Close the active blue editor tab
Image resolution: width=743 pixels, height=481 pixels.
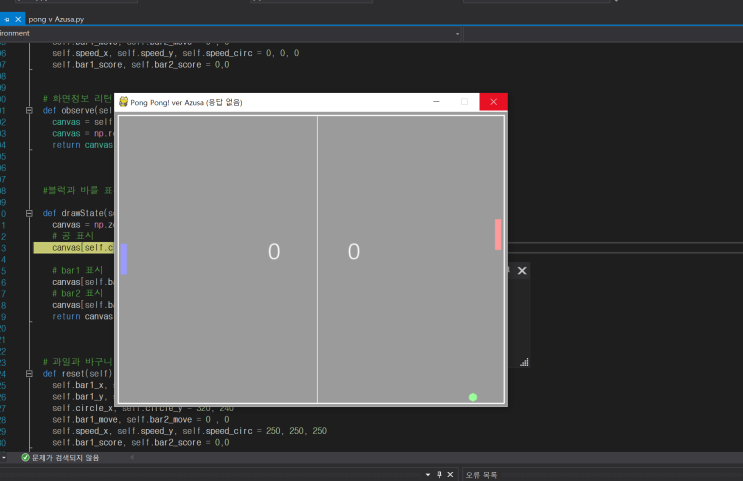(x=18, y=19)
